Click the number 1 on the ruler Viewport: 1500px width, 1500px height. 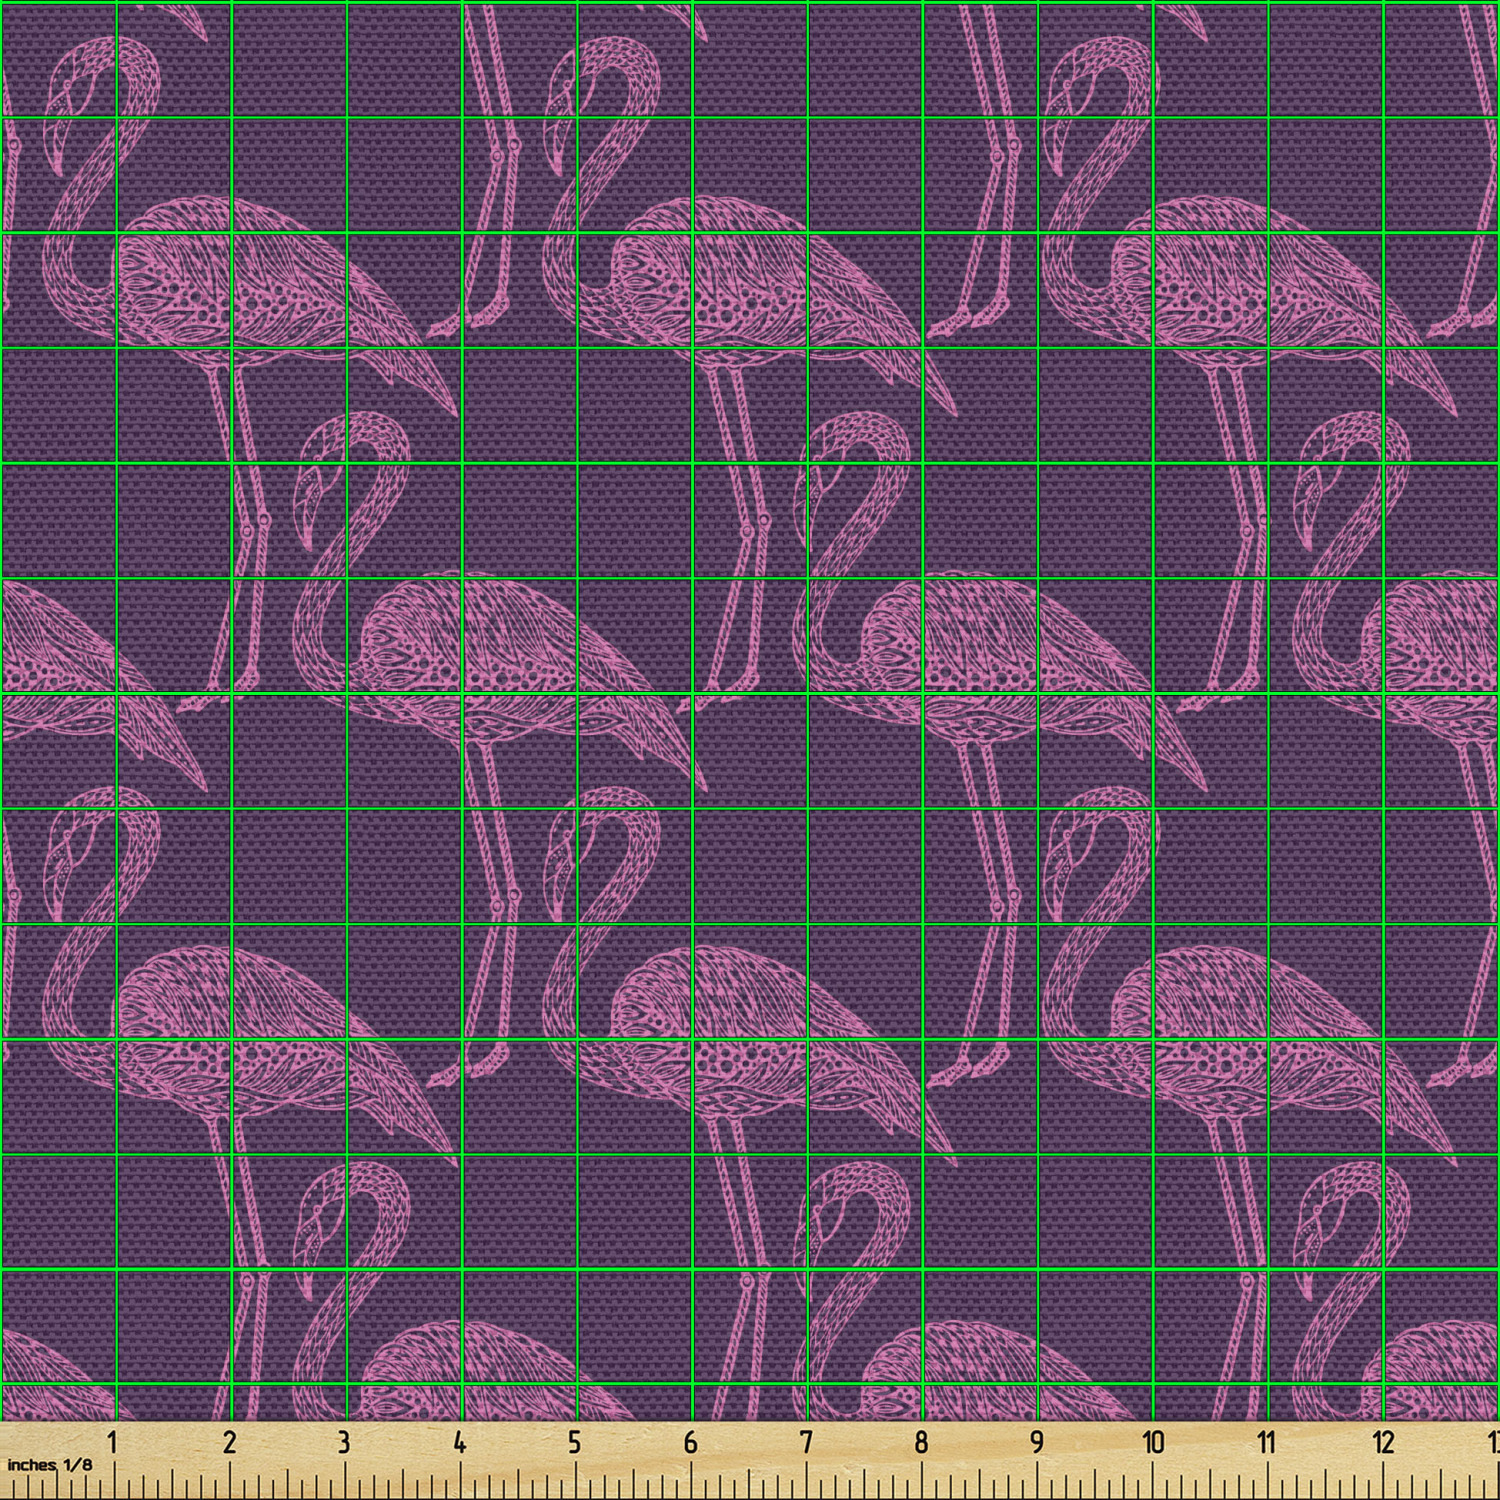click(x=113, y=1443)
